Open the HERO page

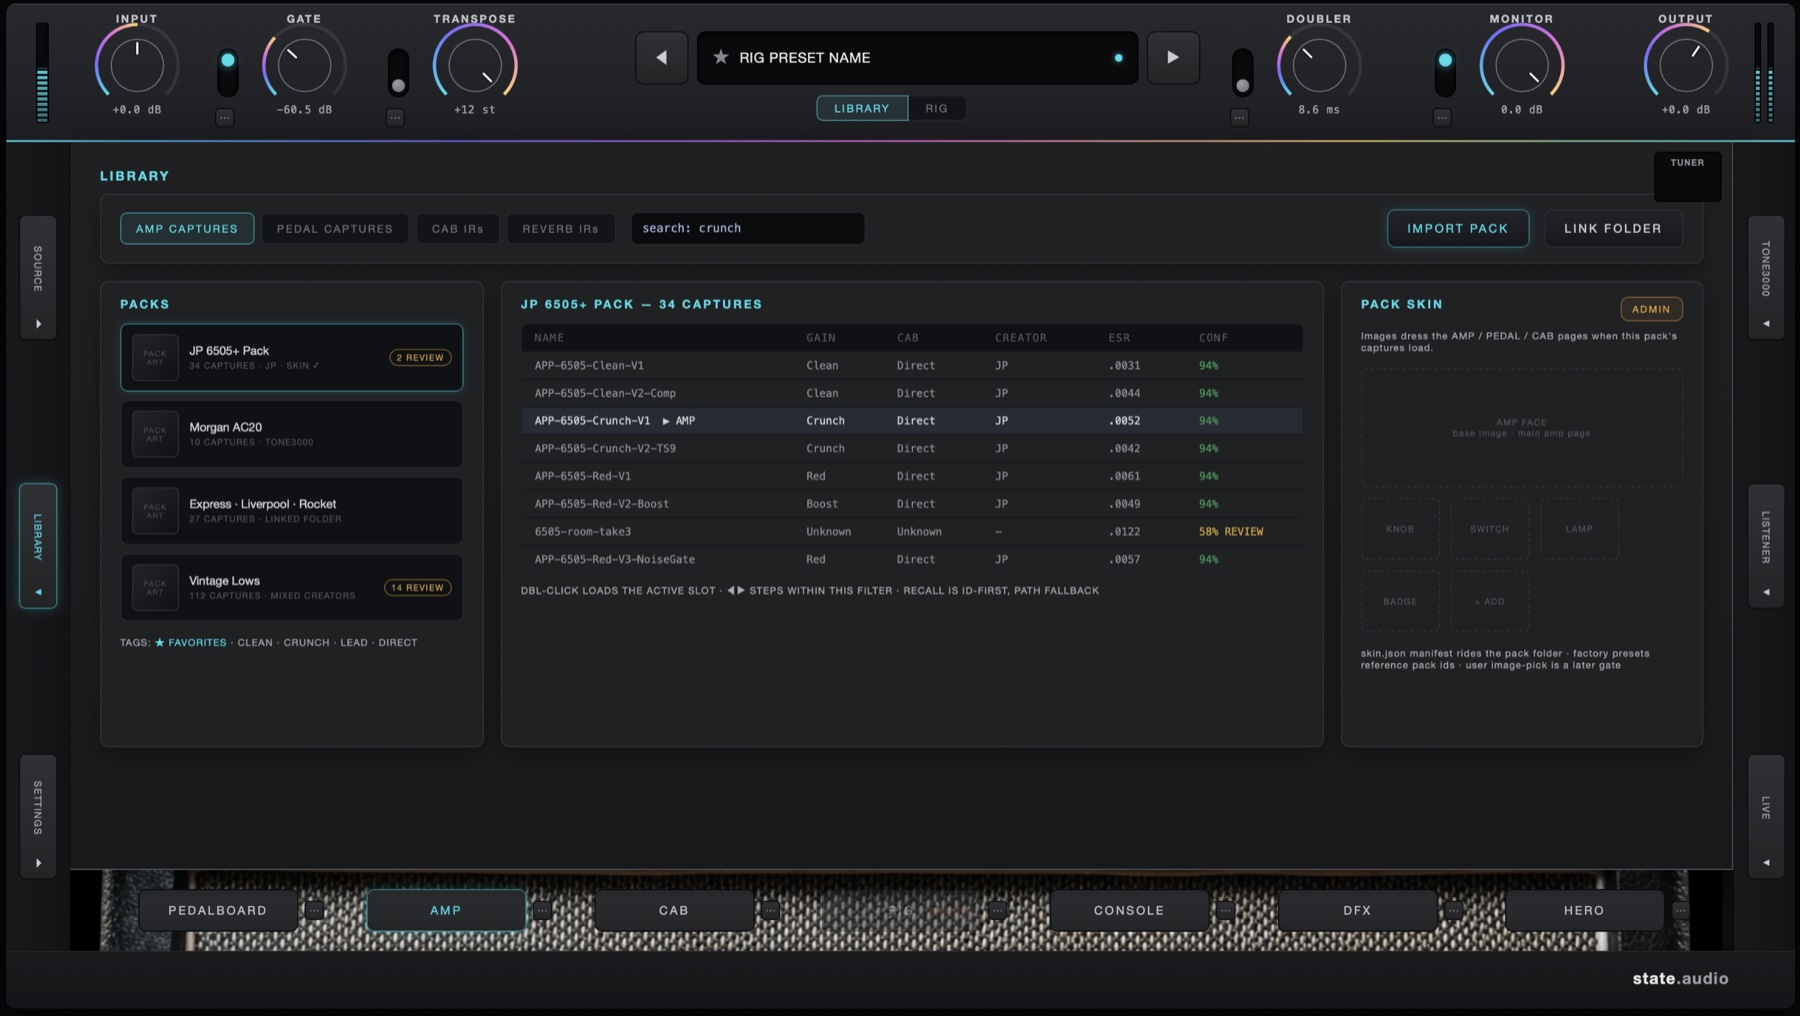(1584, 910)
